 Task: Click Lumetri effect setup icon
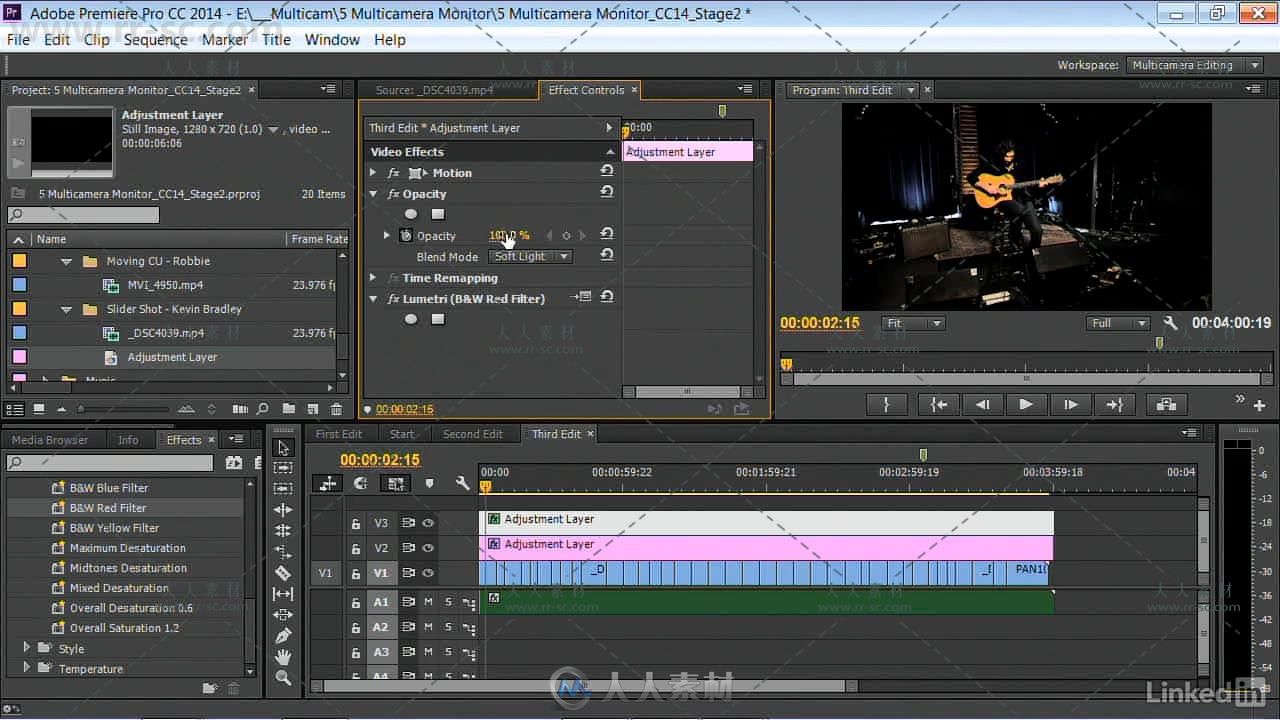[x=582, y=297]
